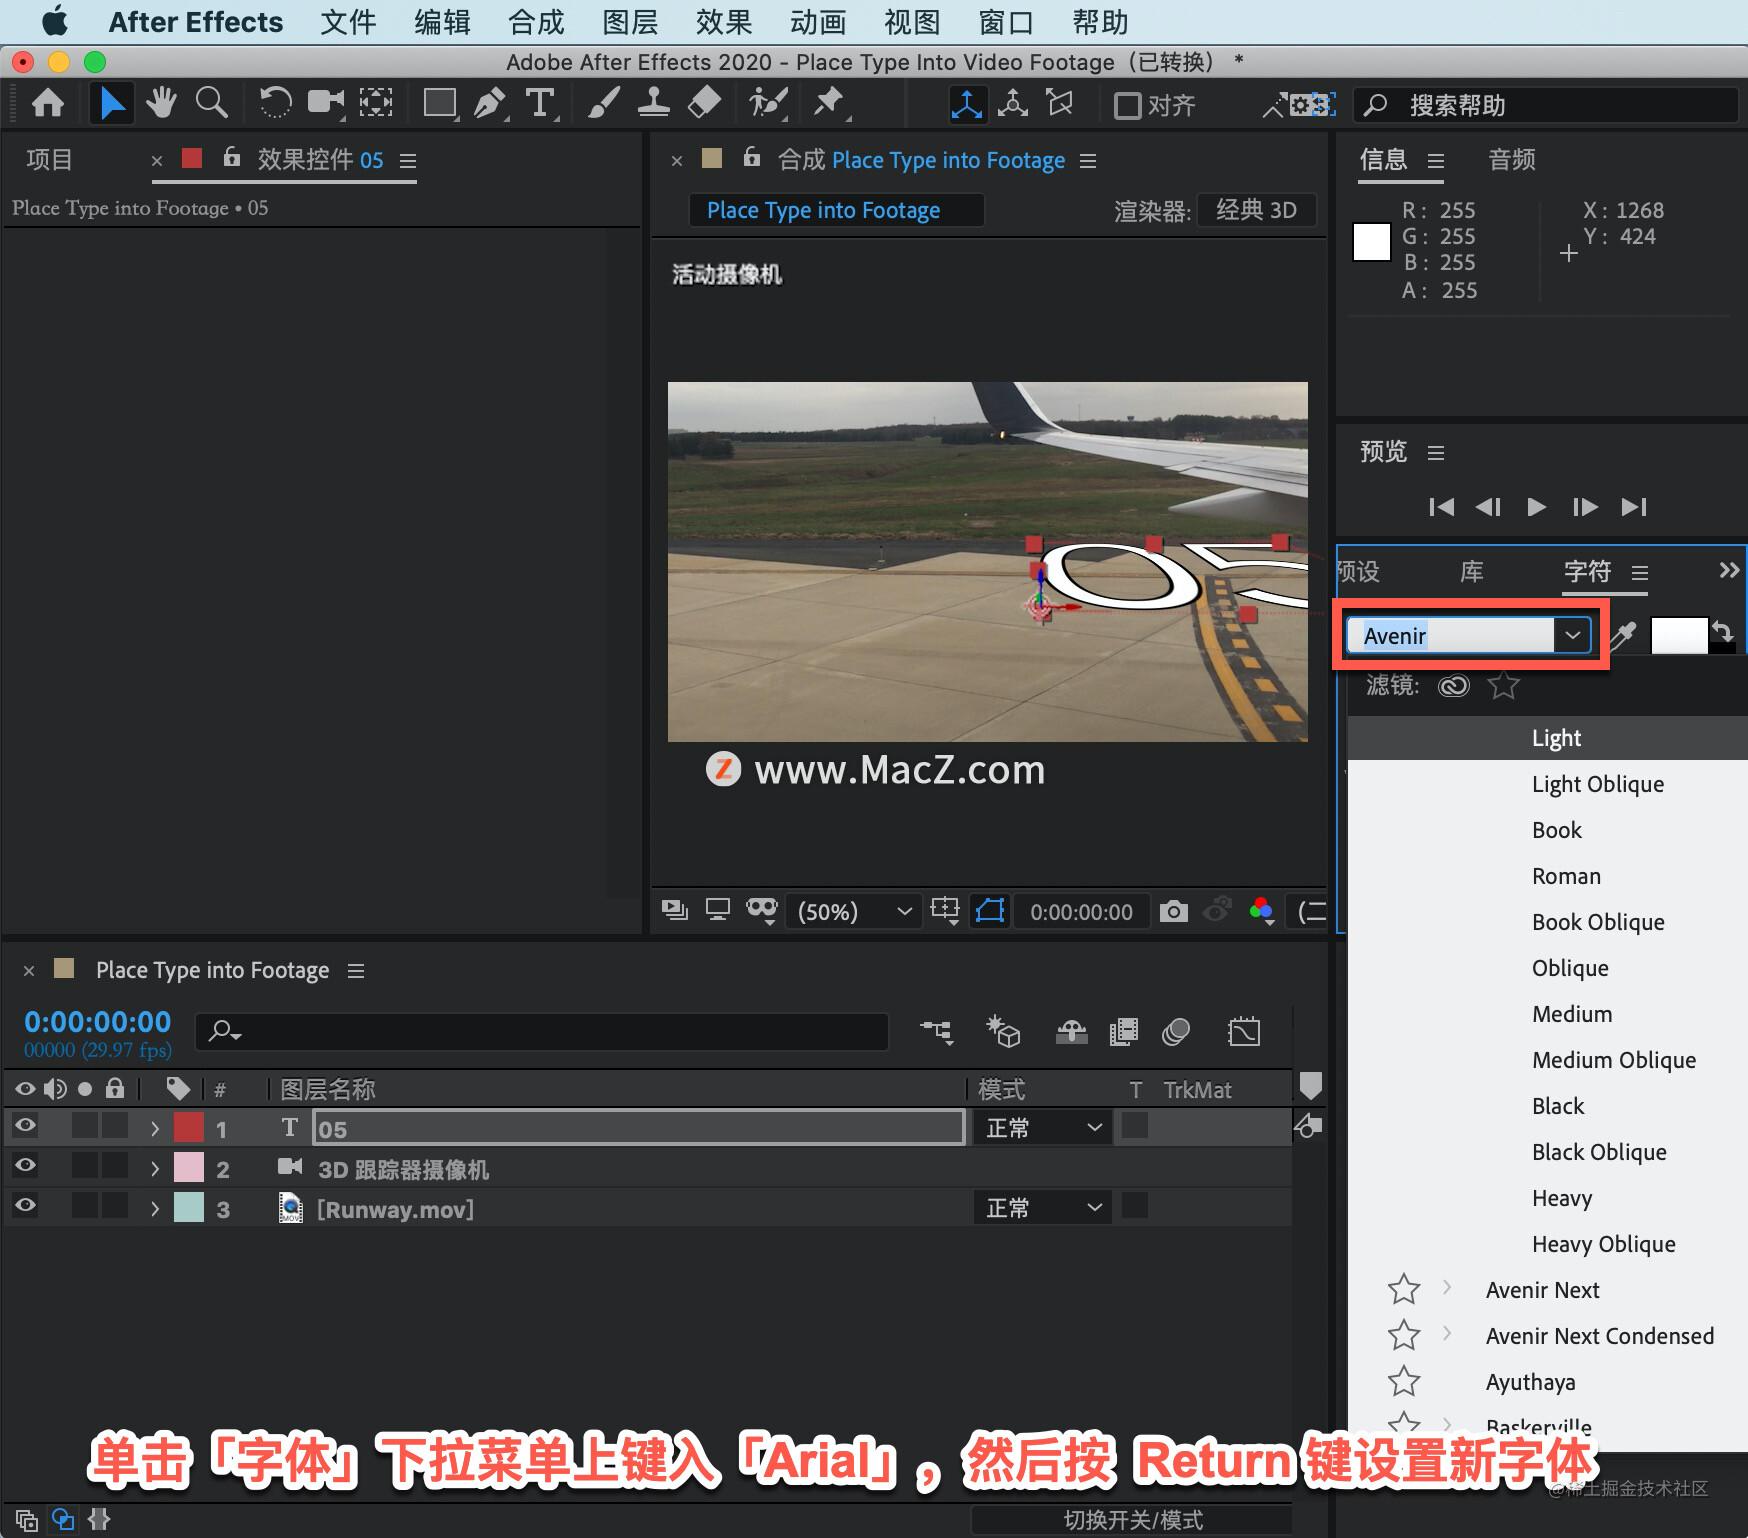1748x1538 pixels.
Task: Select the Zoom magnifier tool
Action: pyautogui.click(x=211, y=104)
